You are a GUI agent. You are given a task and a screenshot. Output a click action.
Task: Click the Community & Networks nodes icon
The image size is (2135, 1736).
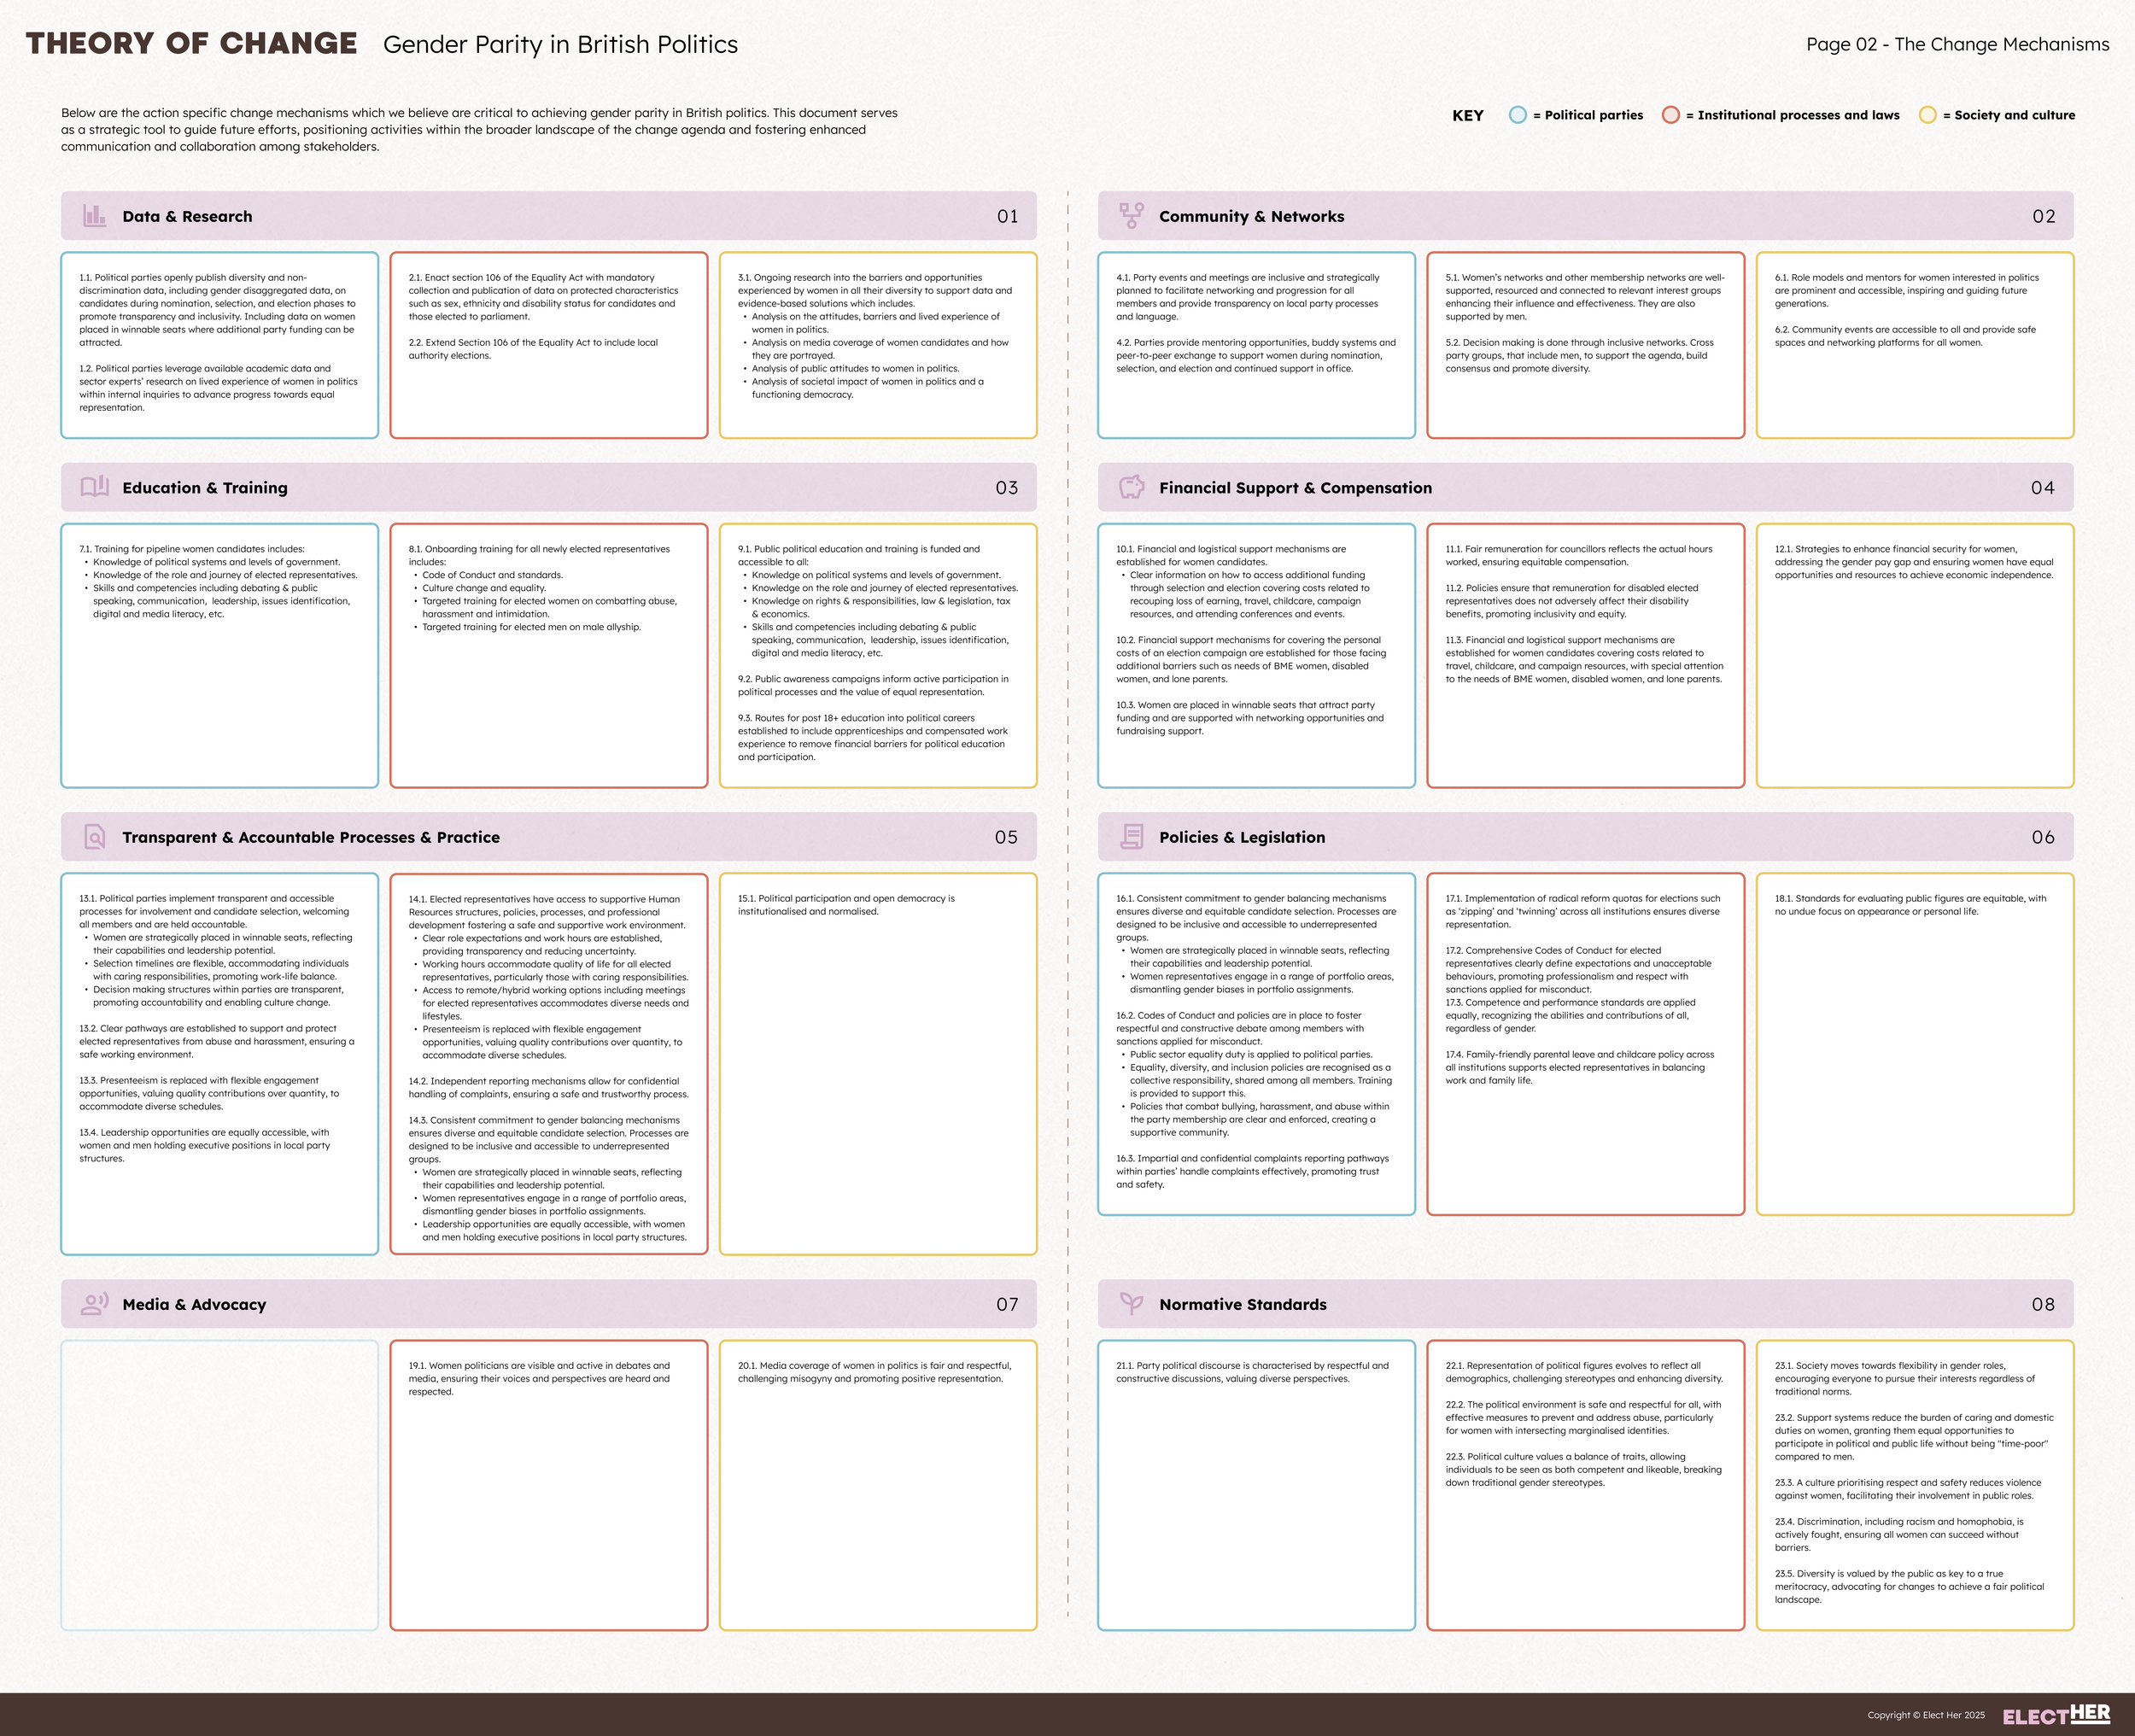click(x=1131, y=216)
